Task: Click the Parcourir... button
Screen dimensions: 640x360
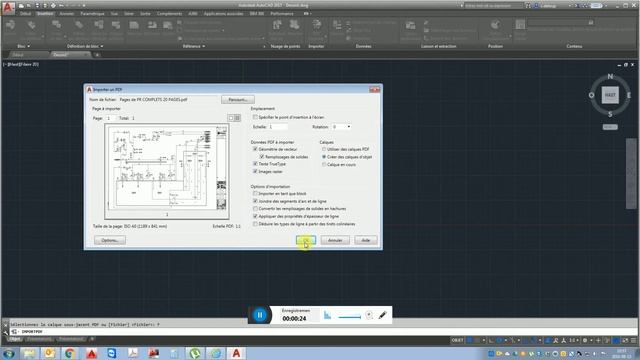Action: pyautogui.click(x=238, y=100)
